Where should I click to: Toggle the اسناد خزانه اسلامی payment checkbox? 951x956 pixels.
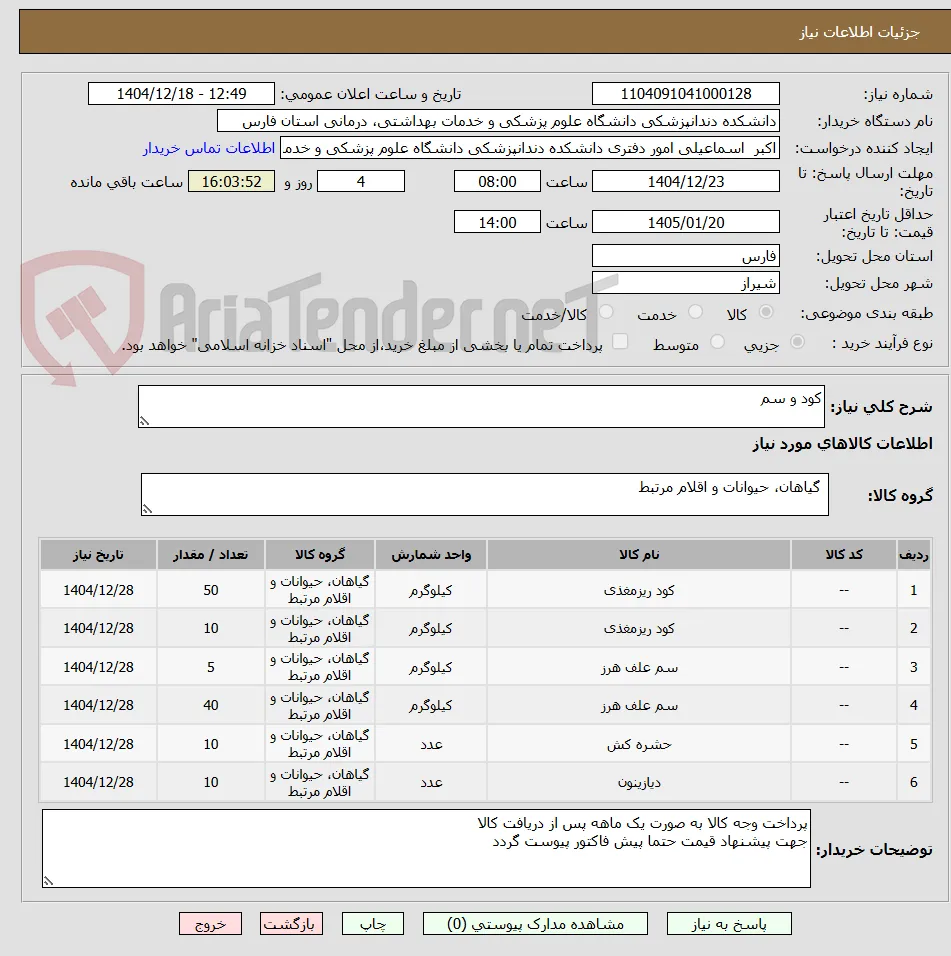(620, 341)
